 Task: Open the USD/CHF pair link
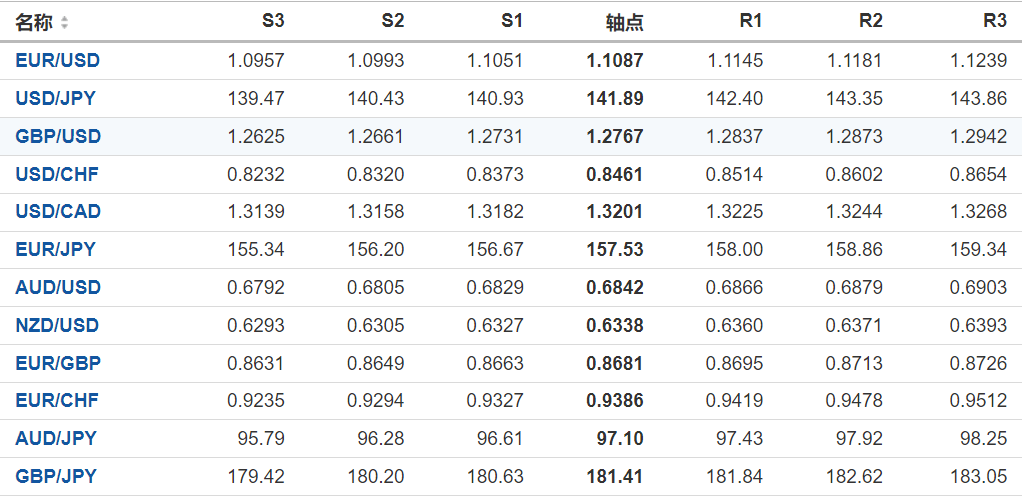pyautogui.click(x=57, y=174)
